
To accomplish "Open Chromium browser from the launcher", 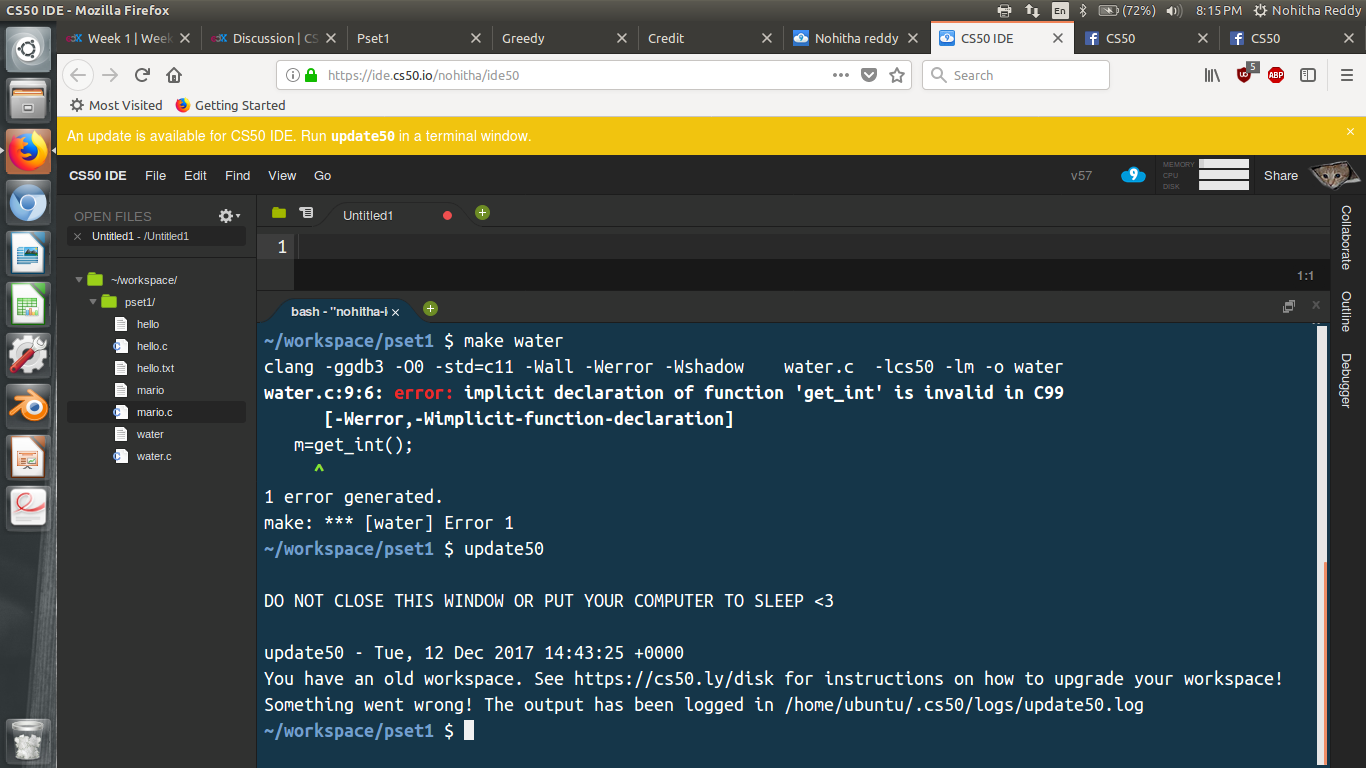I will [28, 203].
